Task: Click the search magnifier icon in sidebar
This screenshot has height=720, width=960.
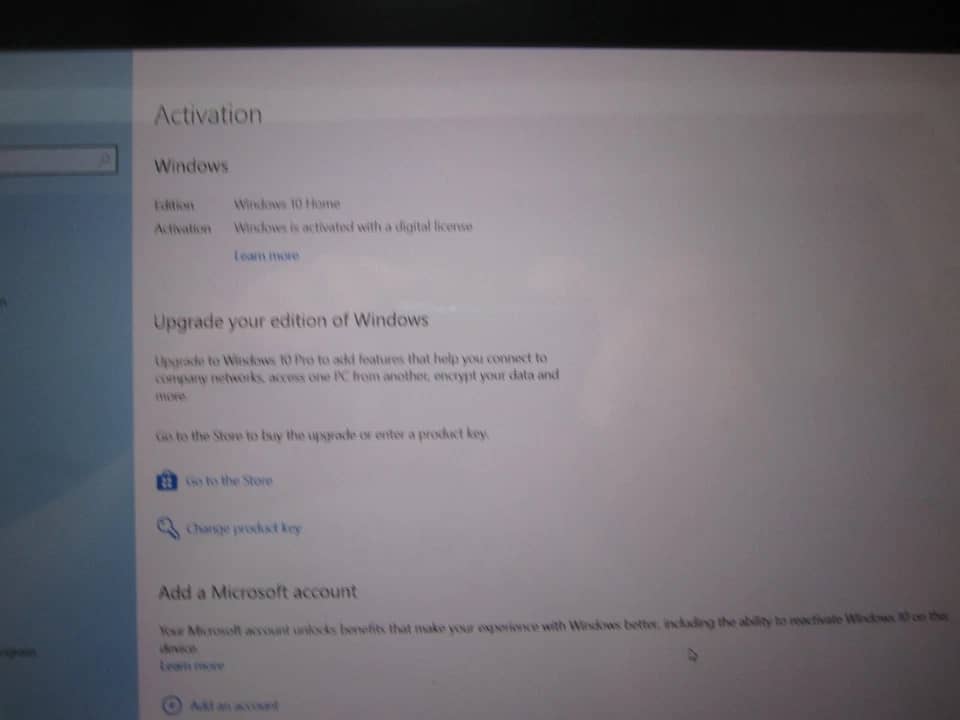Action: (x=105, y=159)
